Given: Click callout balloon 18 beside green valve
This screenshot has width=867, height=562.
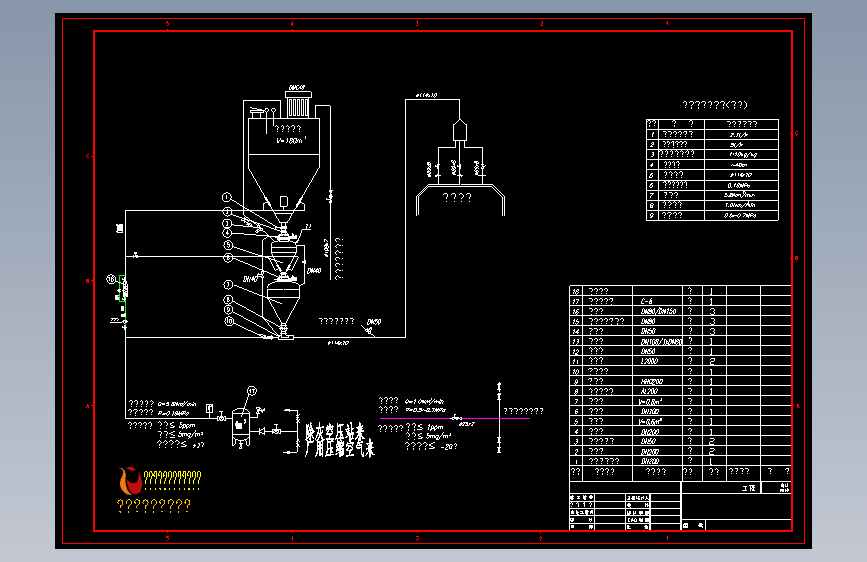Looking at the screenshot, I should [x=111, y=279].
